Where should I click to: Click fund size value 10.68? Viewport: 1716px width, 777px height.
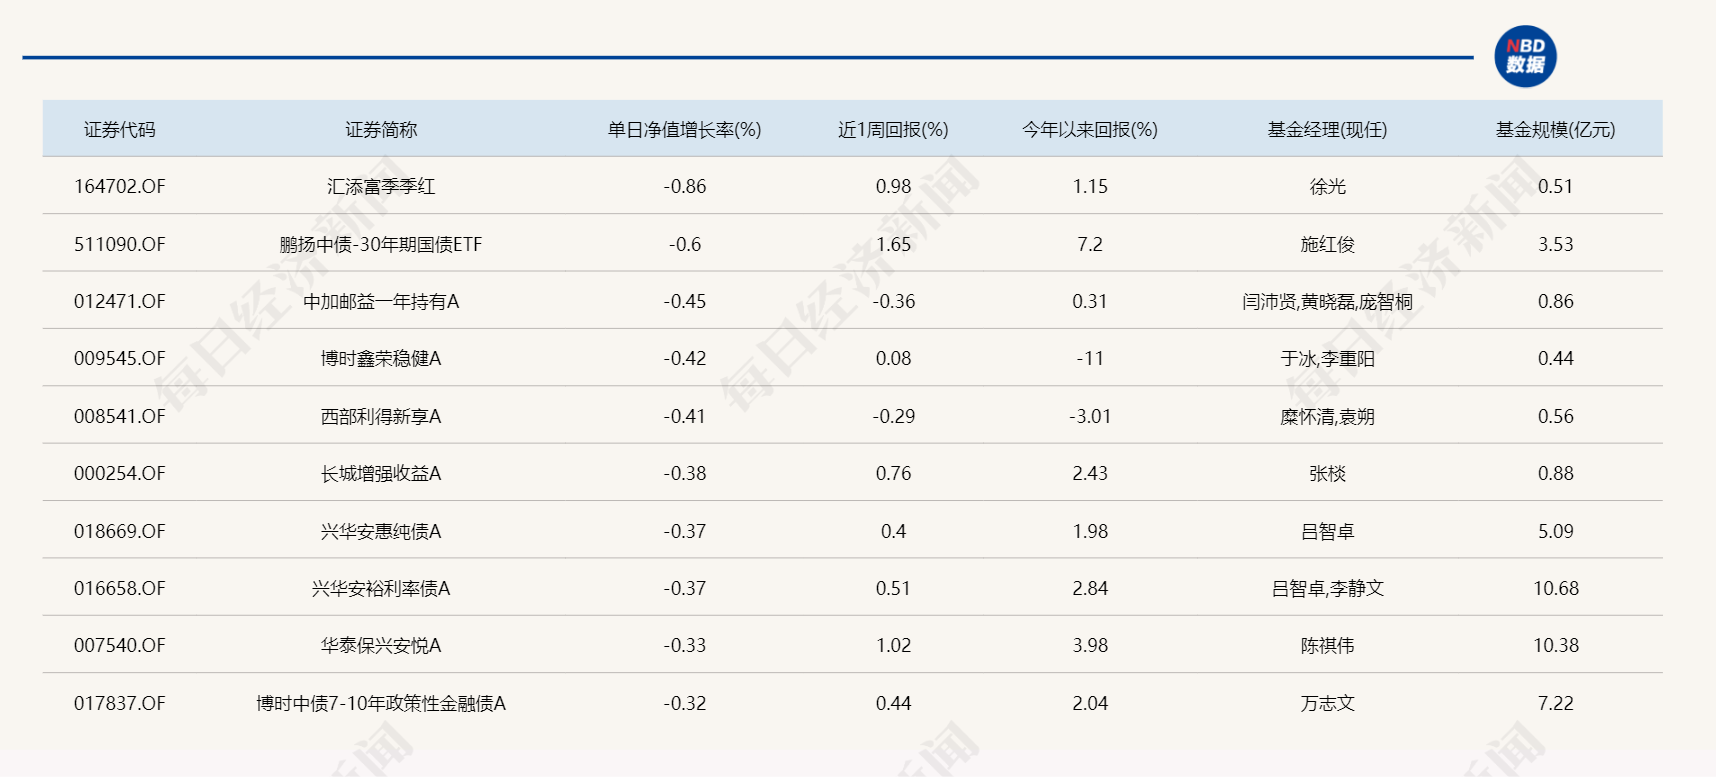[x=1556, y=588]
